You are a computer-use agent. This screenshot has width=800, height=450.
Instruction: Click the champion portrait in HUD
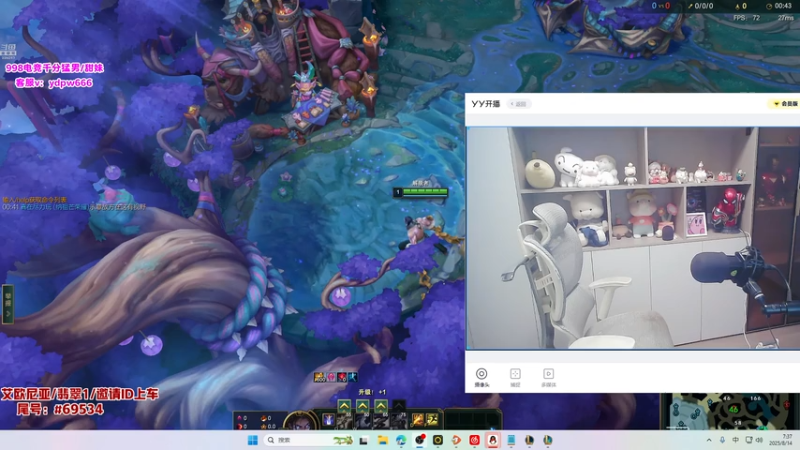pyautogui.click(x=301, y=420)
